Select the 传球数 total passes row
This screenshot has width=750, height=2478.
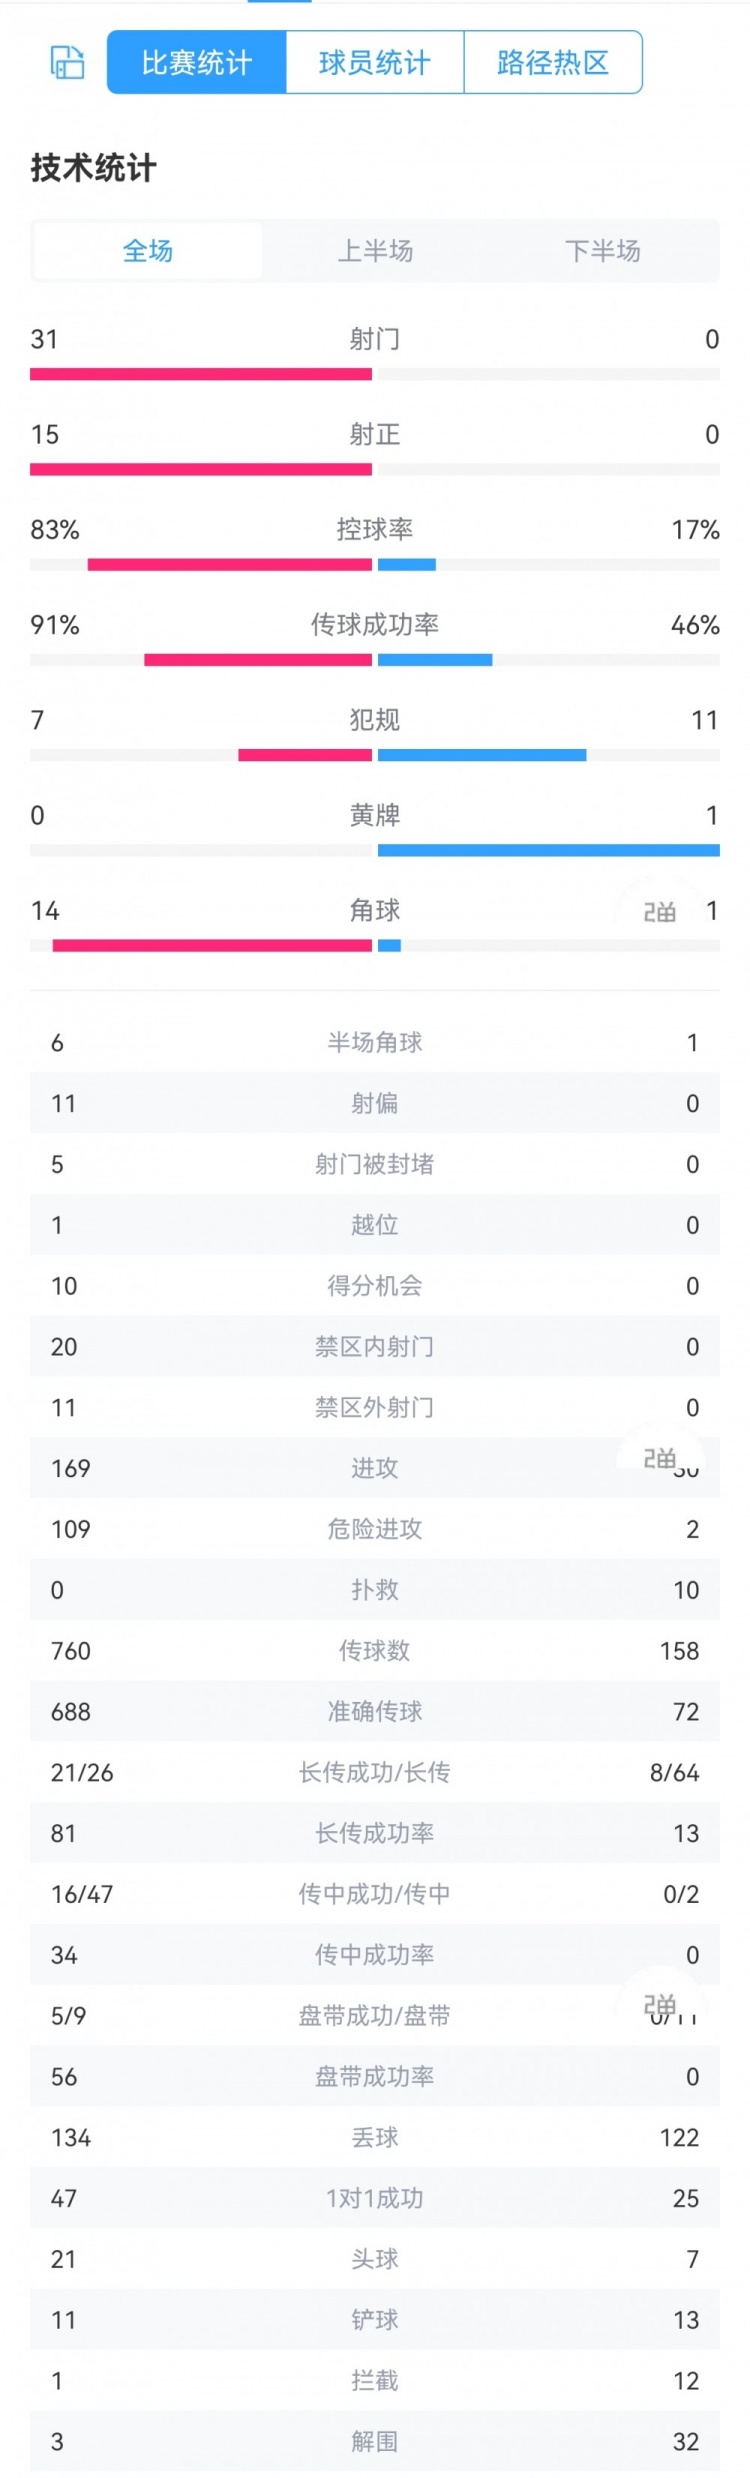pos(375,1651)
